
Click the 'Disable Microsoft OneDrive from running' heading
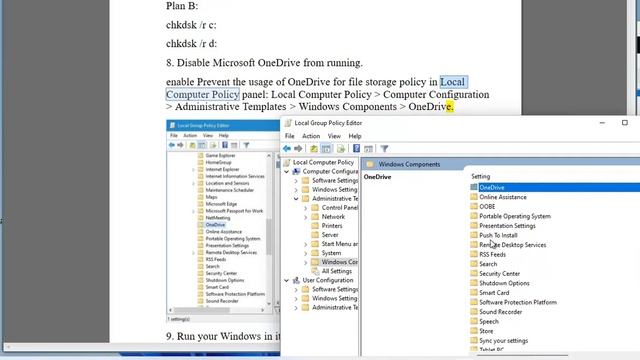[x=264, y=63]
